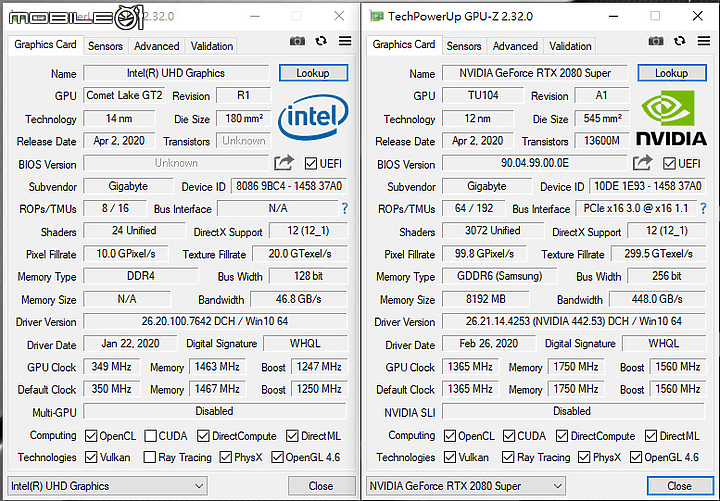The width and height of the screenshot is (720, 501).
Task: Click Device ID field 10DE 1E93
Action: (648, 186)
